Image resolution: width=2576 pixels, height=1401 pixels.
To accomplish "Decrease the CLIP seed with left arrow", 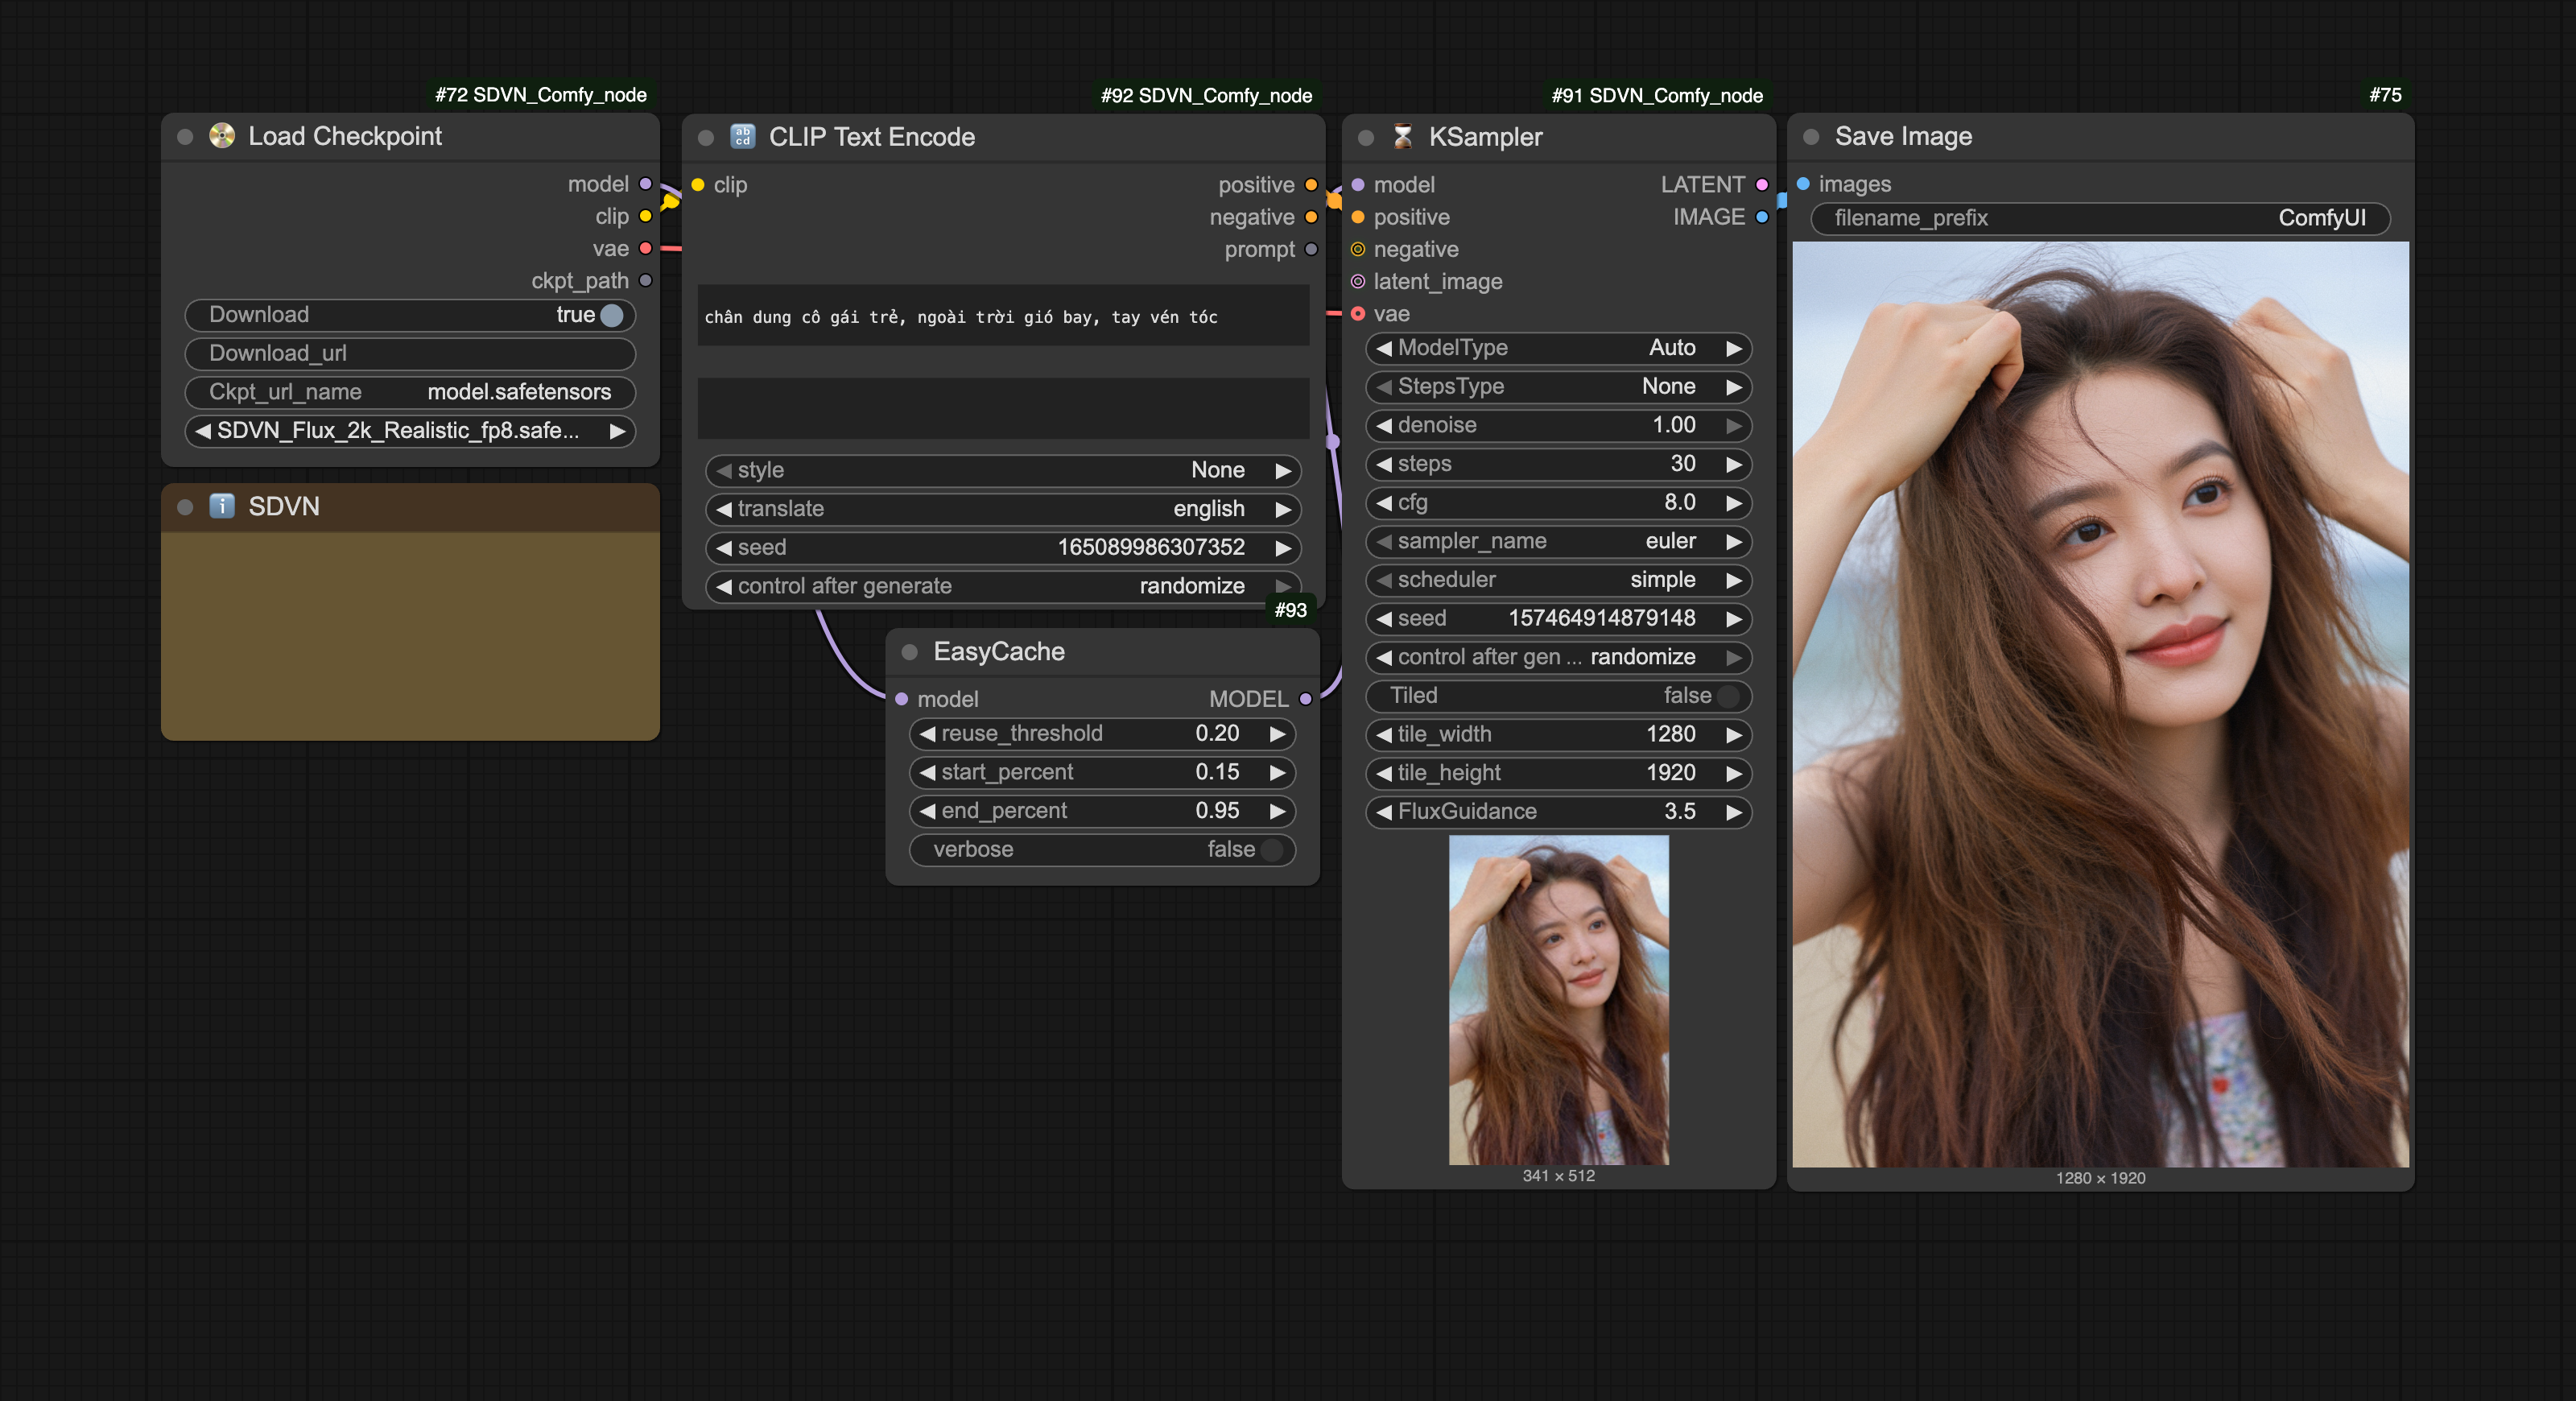I will pyautogui.click(x=724, y=548).
